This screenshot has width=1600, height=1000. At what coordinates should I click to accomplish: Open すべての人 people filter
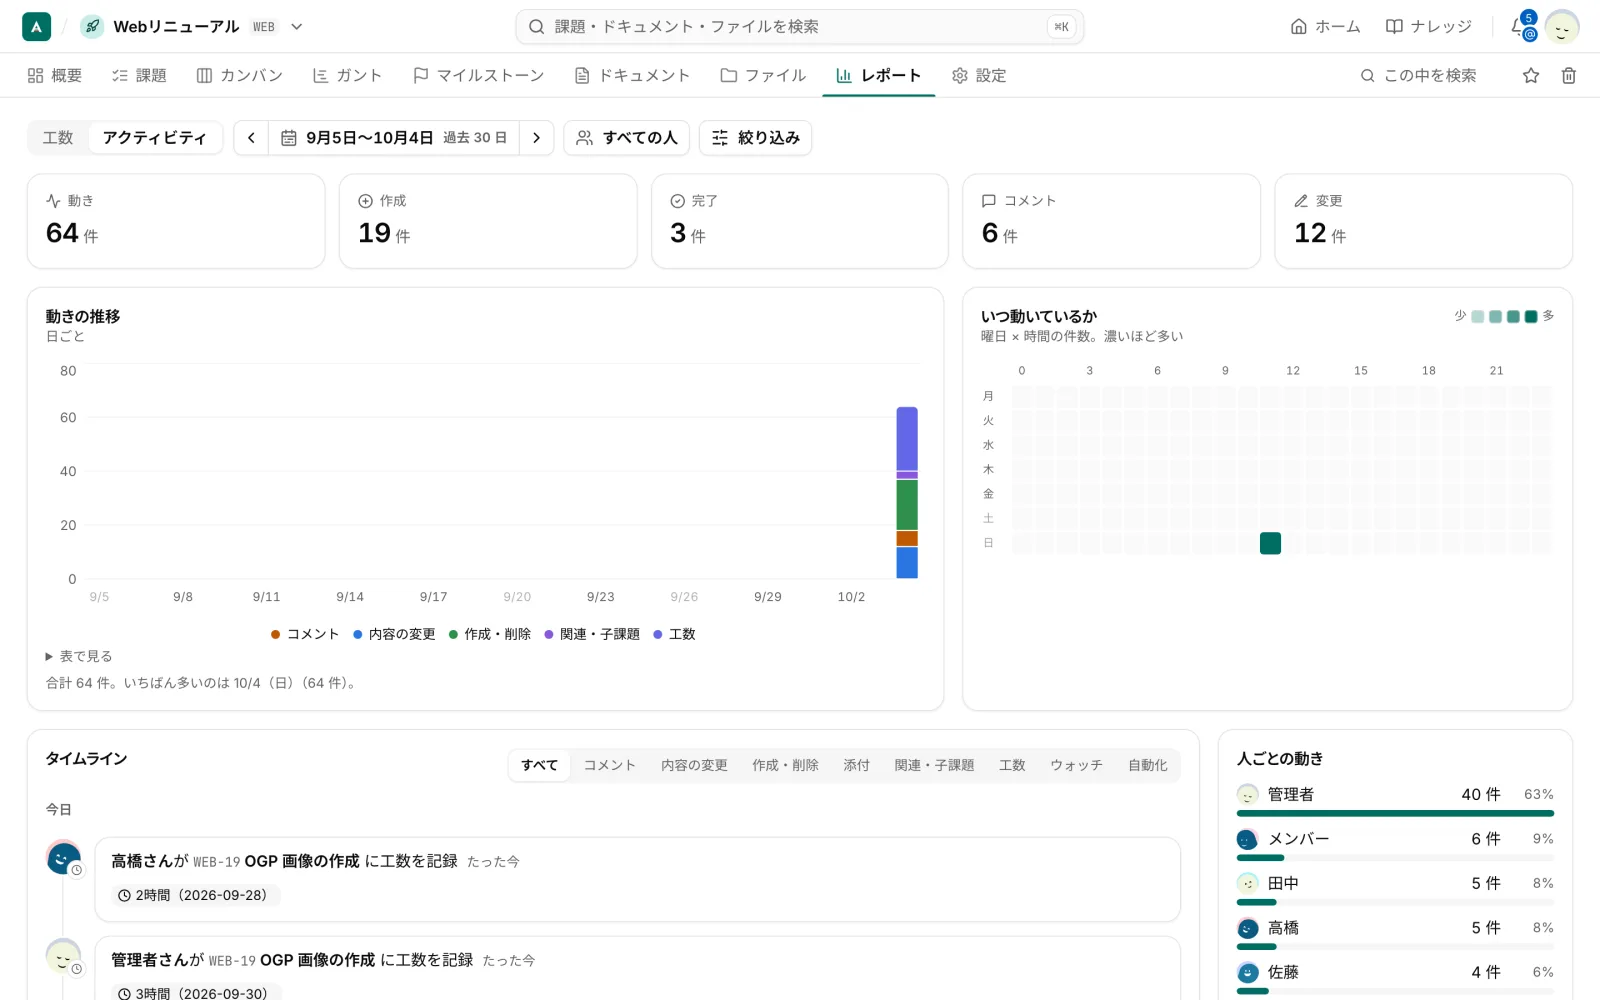(627, 138)
